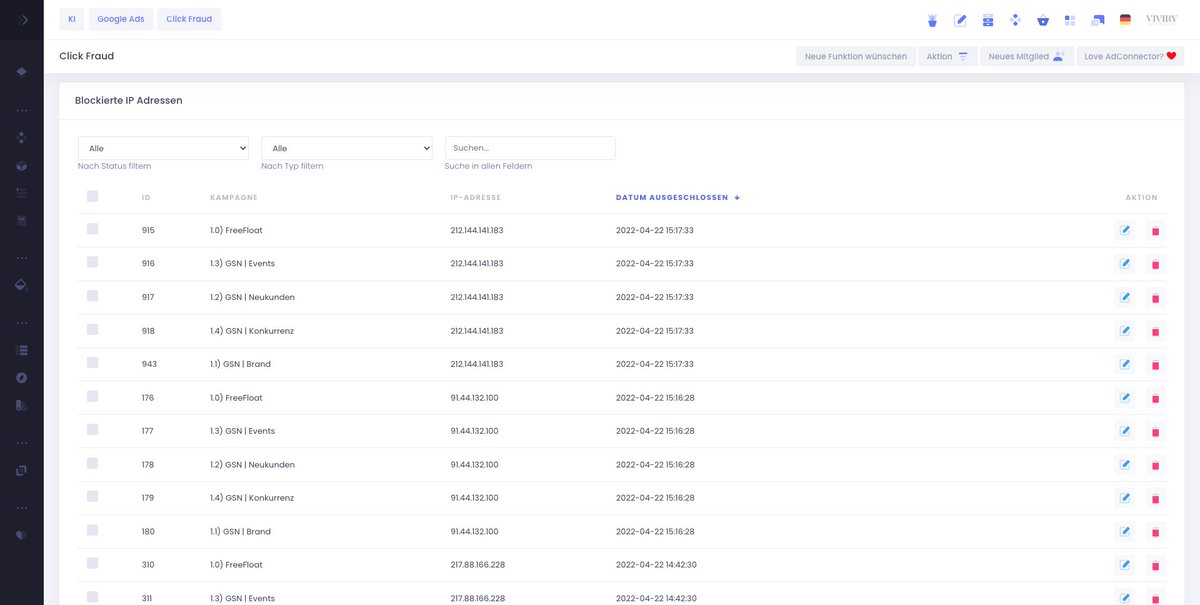Open the plant pot icon in the header
This screenshot has height=605, width=1200.
[x=933, y=20]
